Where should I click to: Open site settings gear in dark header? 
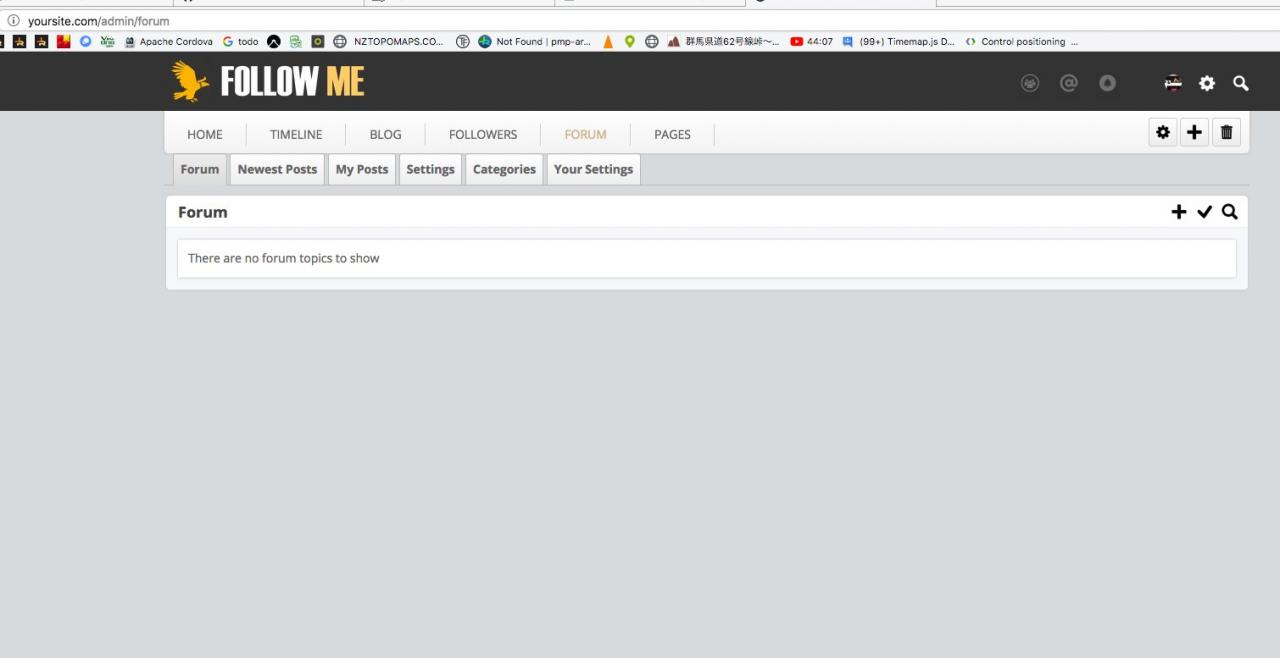(x=1207, y=83)
